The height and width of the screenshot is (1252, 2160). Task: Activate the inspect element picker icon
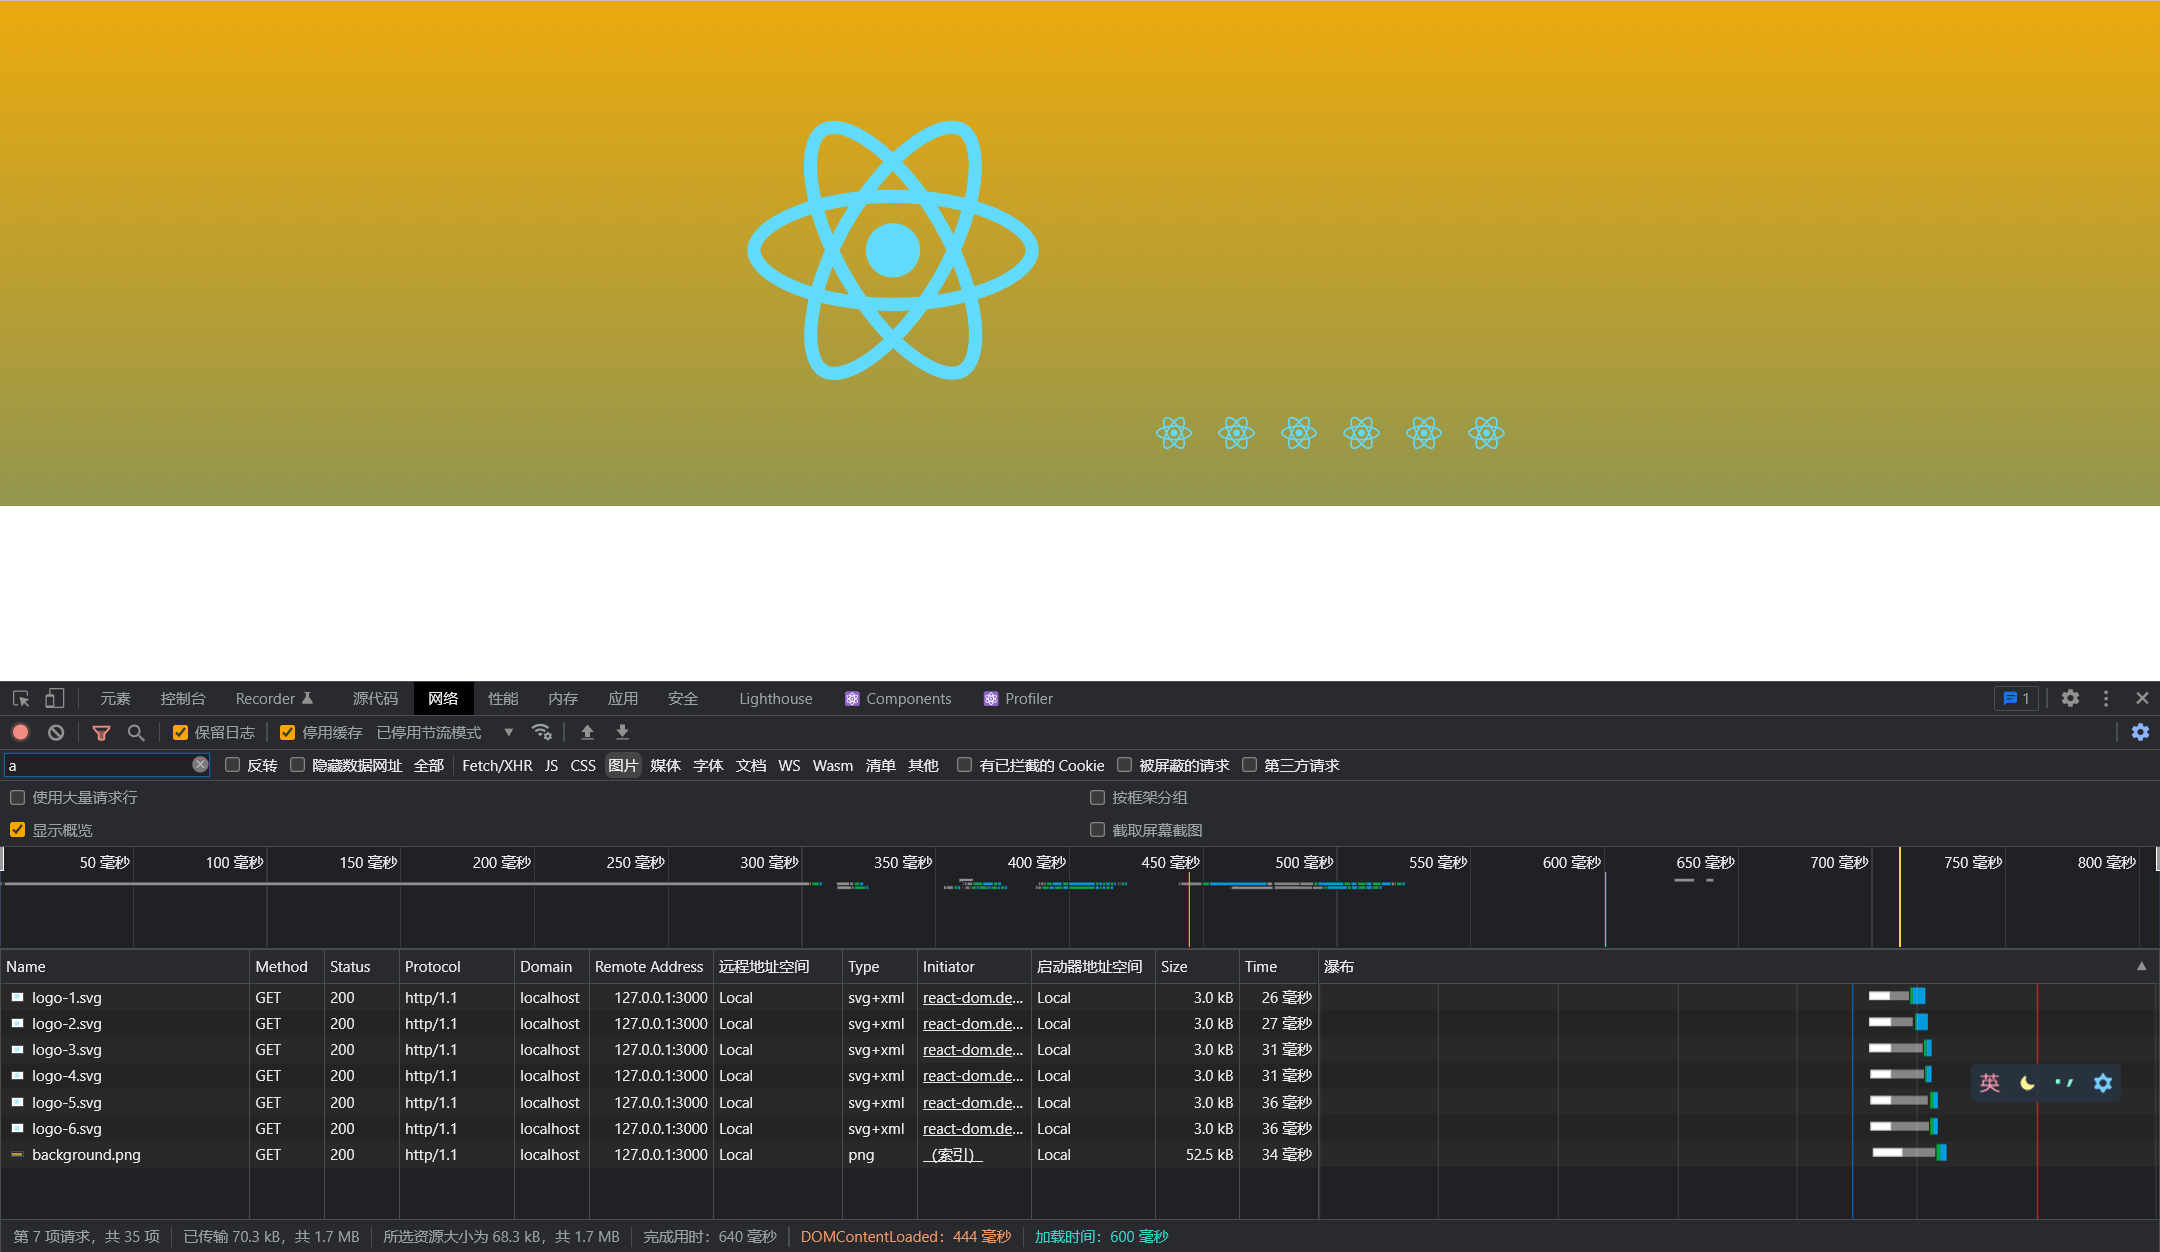(x=21, y=698)
